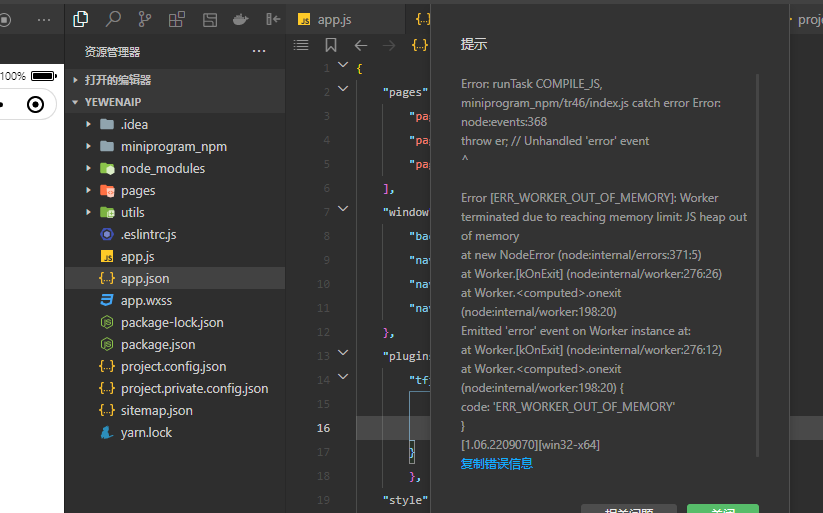
Task: Open the simulator more-options ellipsis
Action: 44,20
